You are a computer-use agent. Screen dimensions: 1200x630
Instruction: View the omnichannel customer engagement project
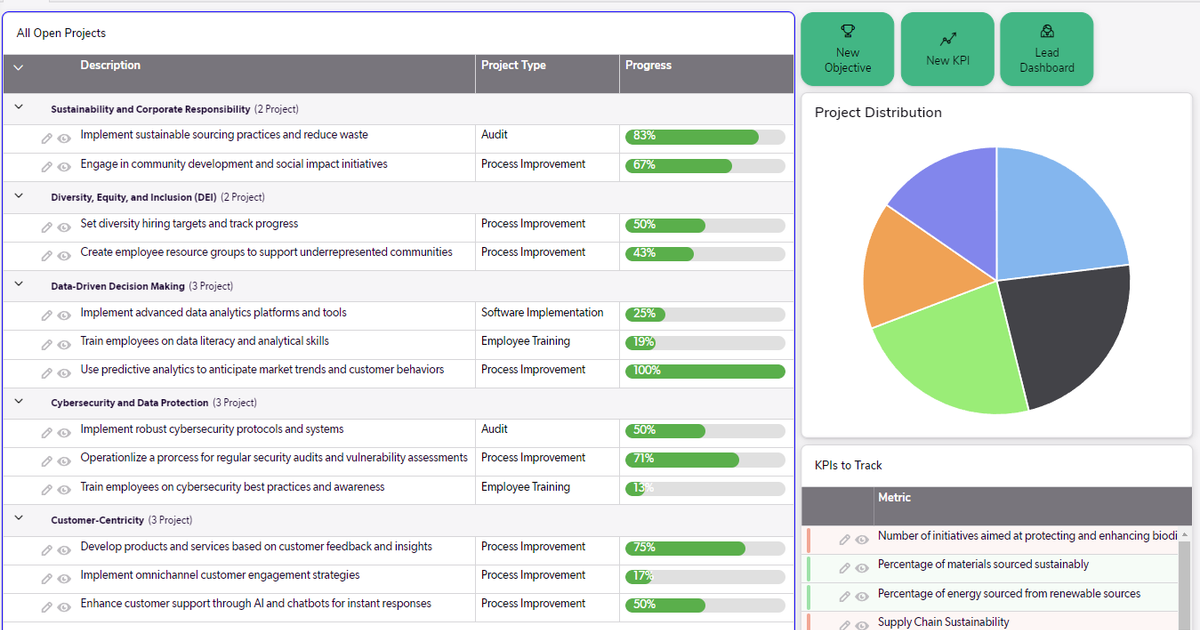coord(64,579)
